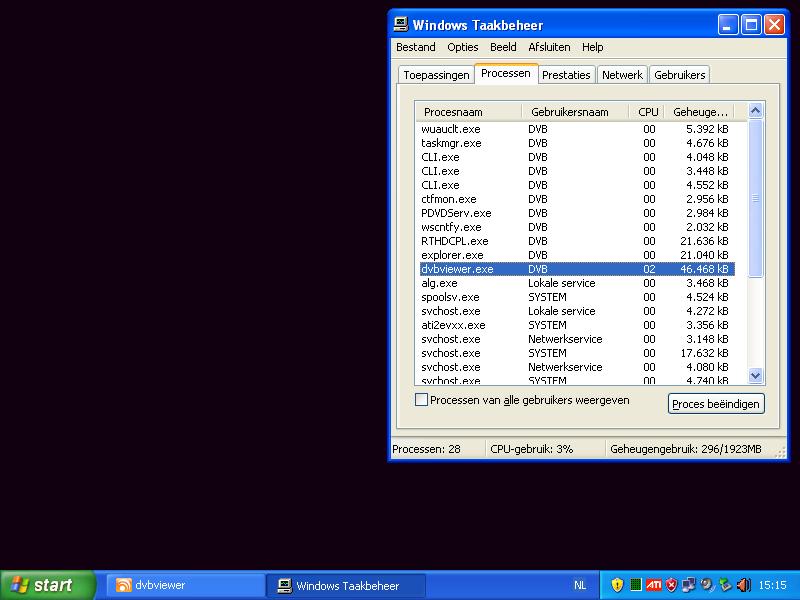Select the explorer.exe process row
Image resolution: width=800 pixels, height=600 pixels.
tap(452, 255)
